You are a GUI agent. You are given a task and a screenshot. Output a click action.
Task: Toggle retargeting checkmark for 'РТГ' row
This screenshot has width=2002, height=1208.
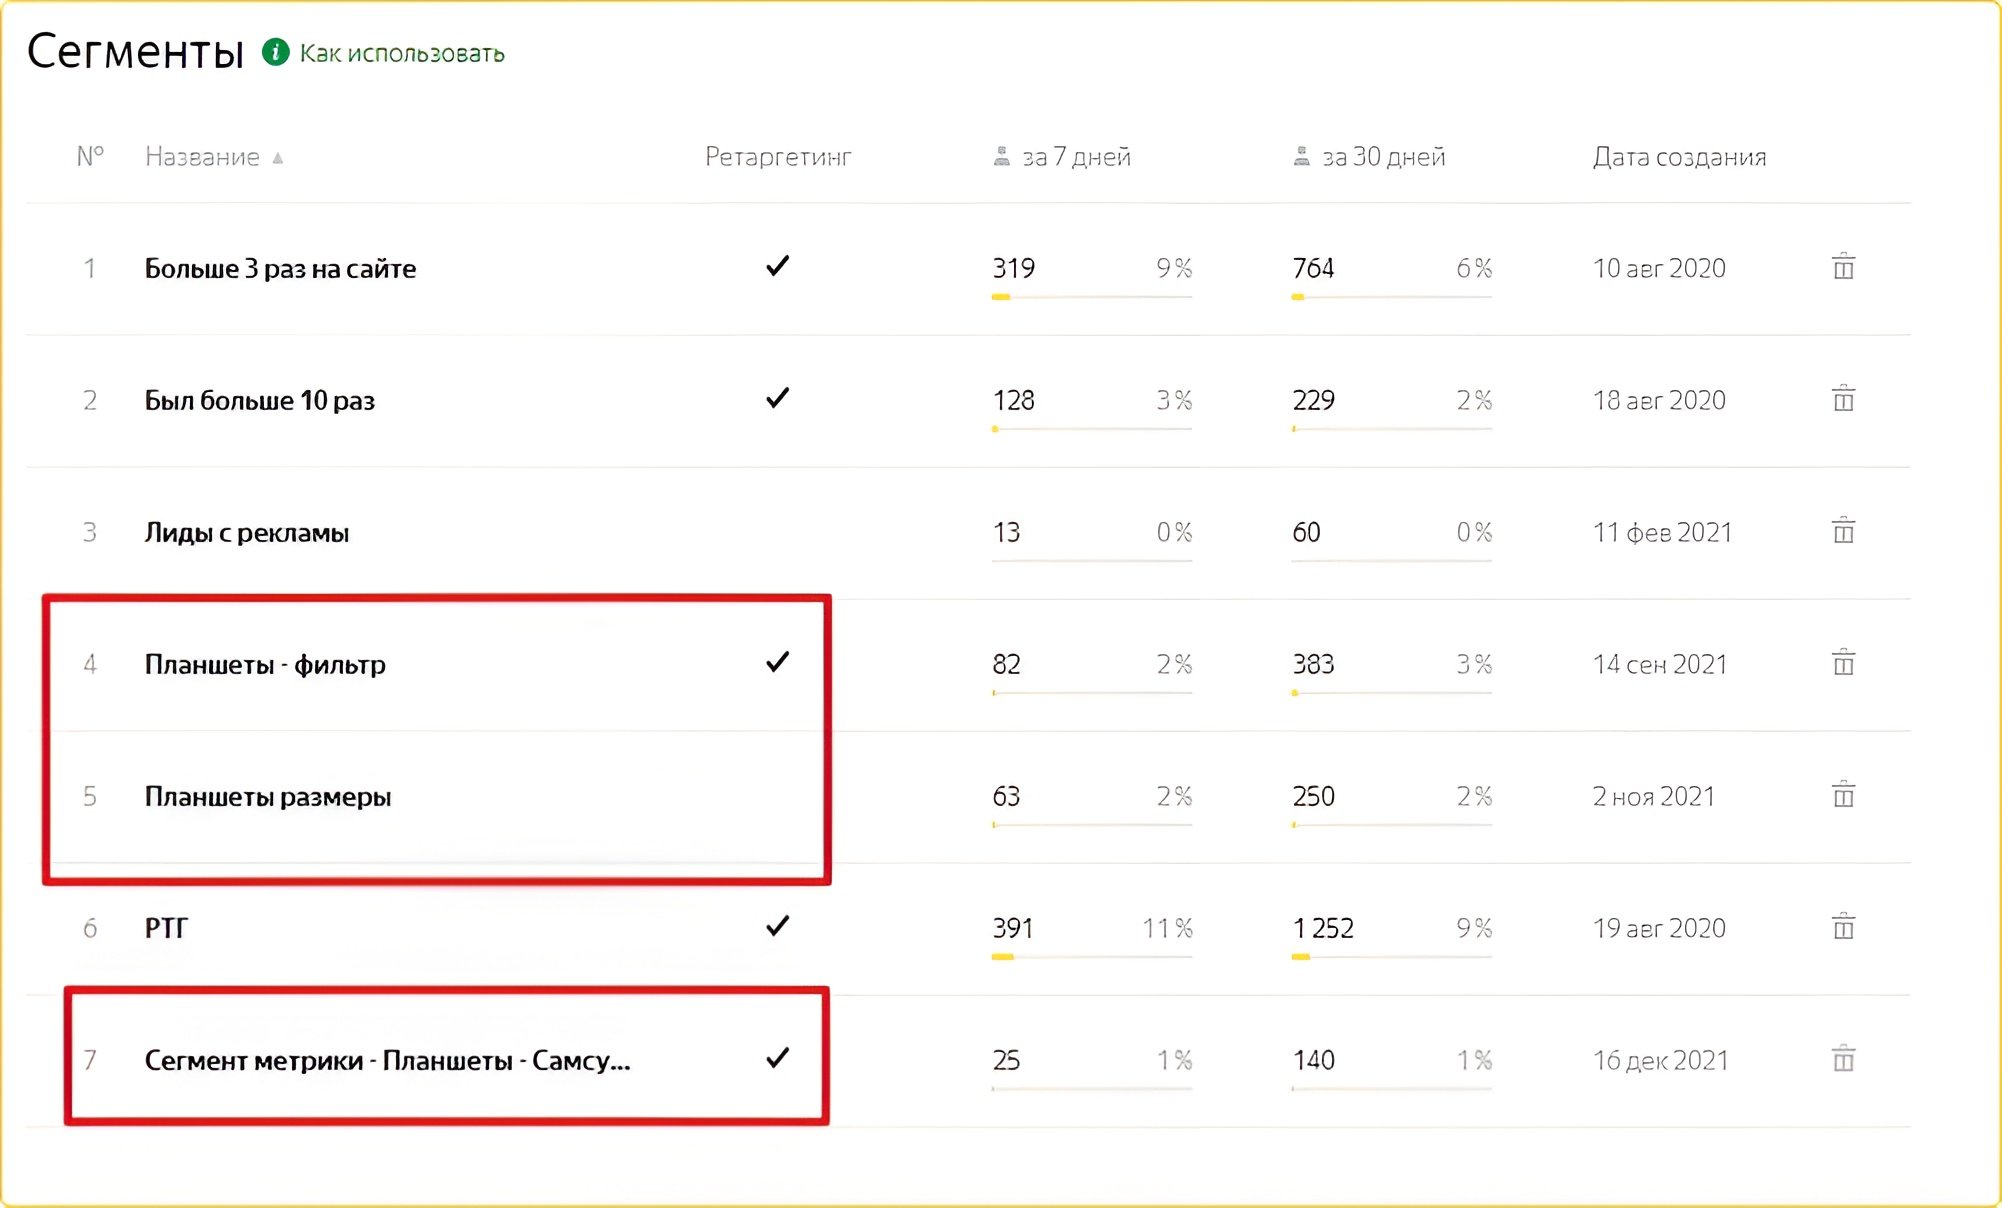coord(777,926)
